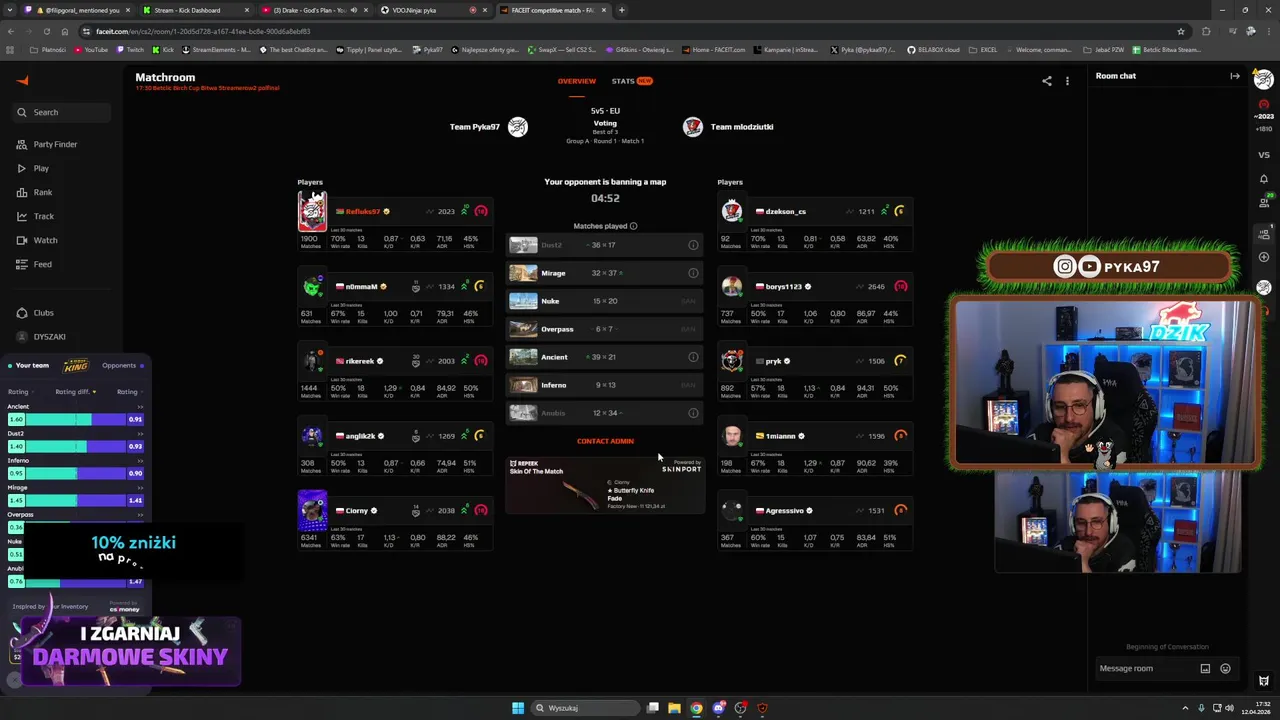Click Inferno rating bar
Screen dimensions: 1280x720
pyautogui.click(x=76, y=473)
